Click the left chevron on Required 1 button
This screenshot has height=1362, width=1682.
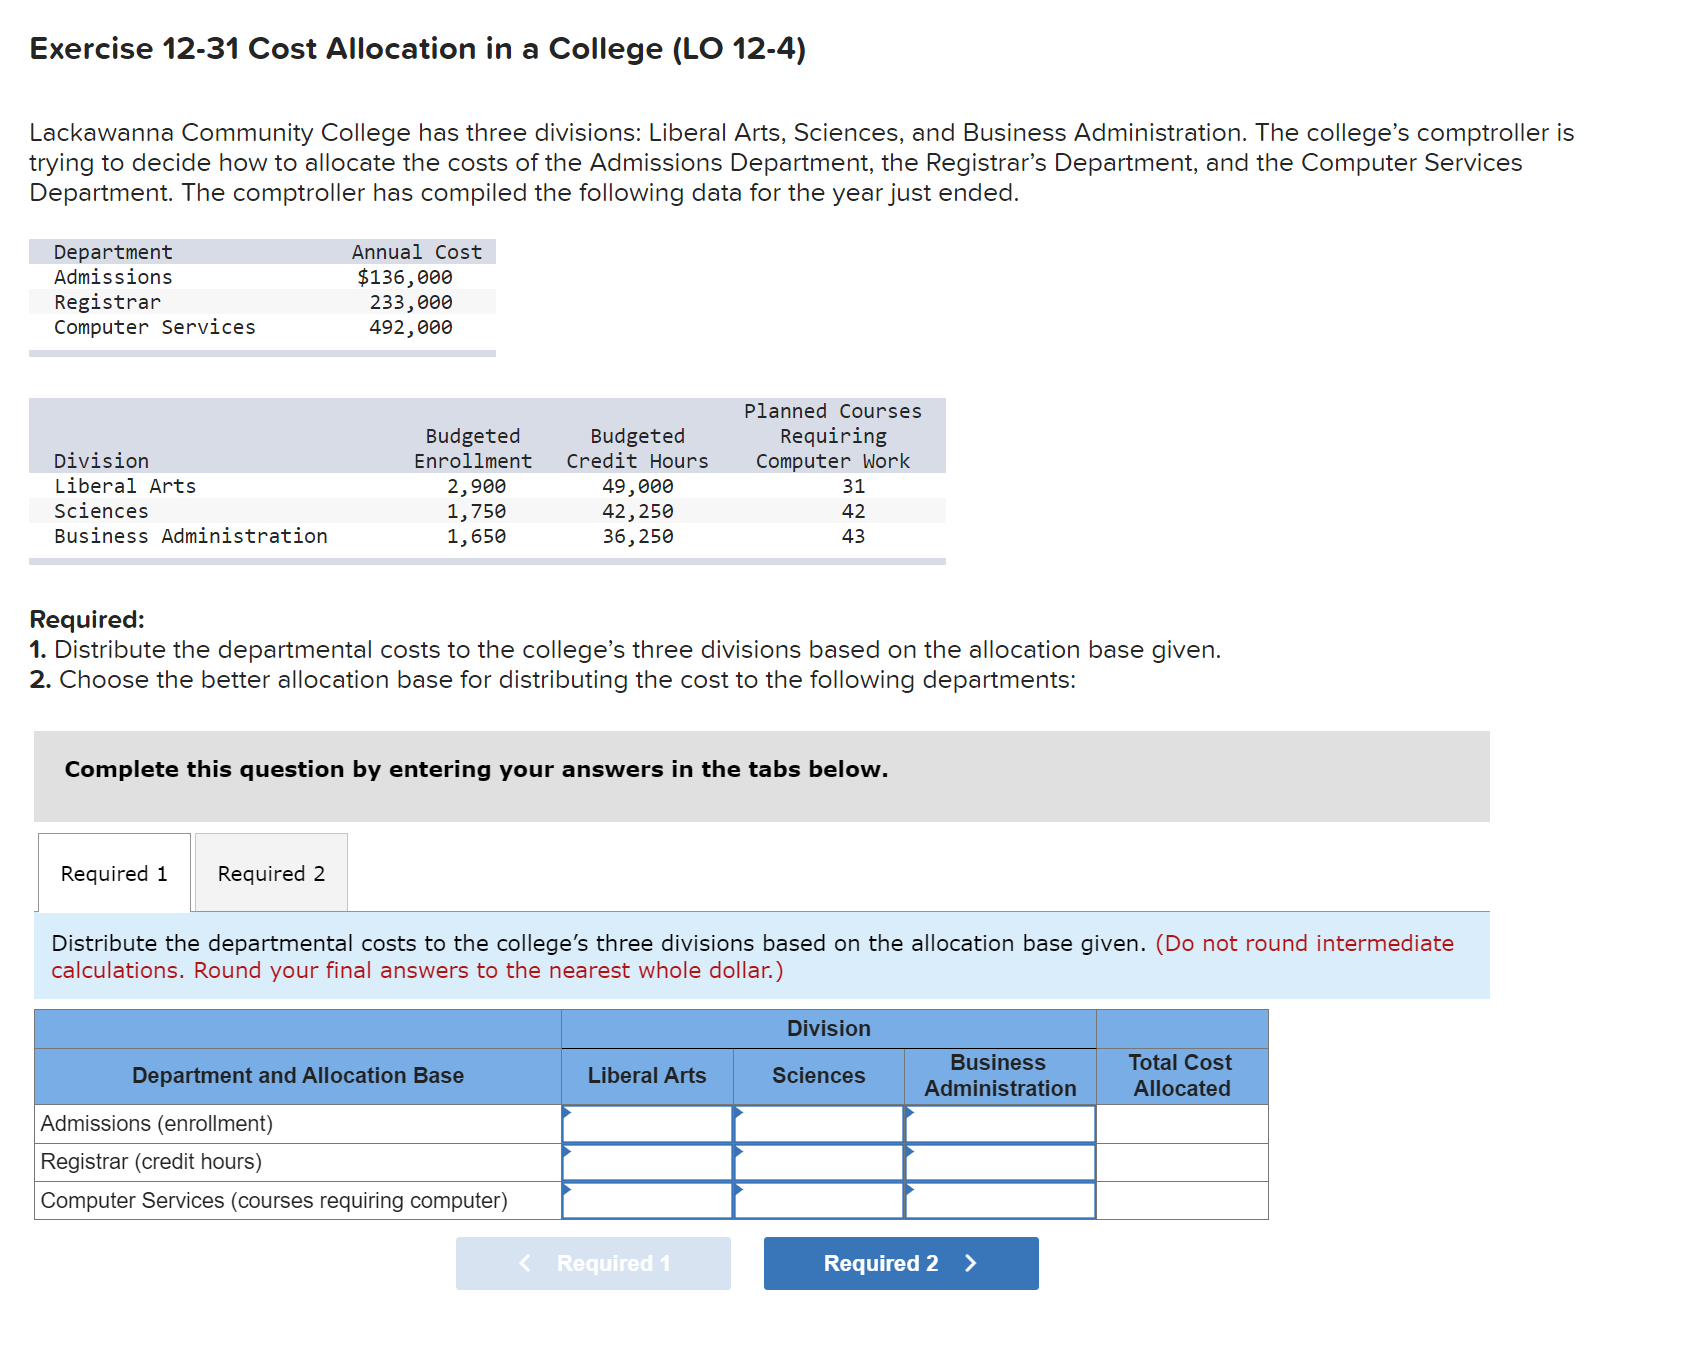525,1263
